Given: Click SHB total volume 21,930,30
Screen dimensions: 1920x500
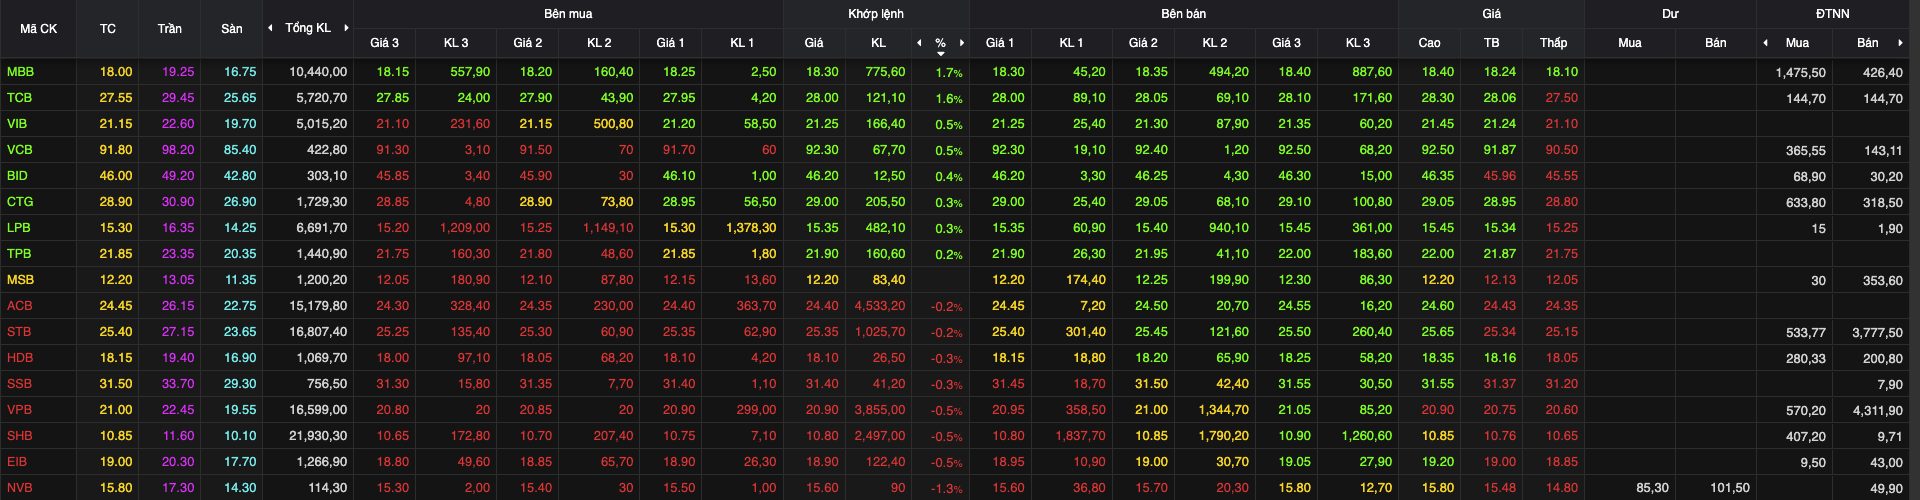Looking at the screenshot, I should 318,436.
